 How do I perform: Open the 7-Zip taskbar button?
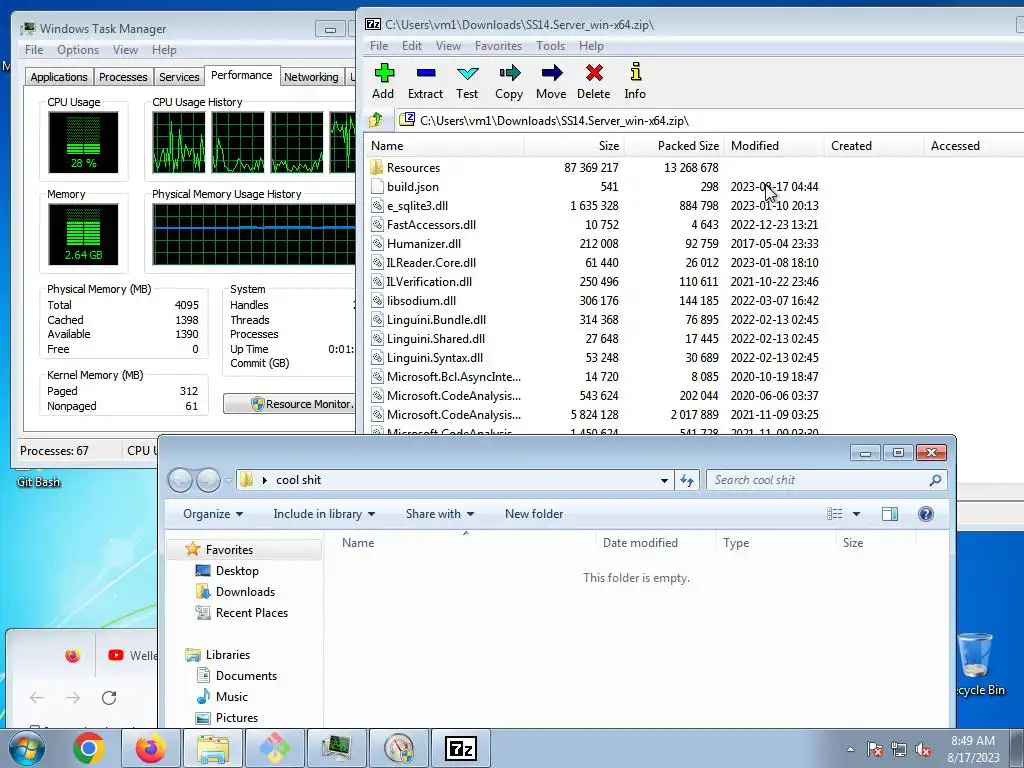click(x=460, y=748)
